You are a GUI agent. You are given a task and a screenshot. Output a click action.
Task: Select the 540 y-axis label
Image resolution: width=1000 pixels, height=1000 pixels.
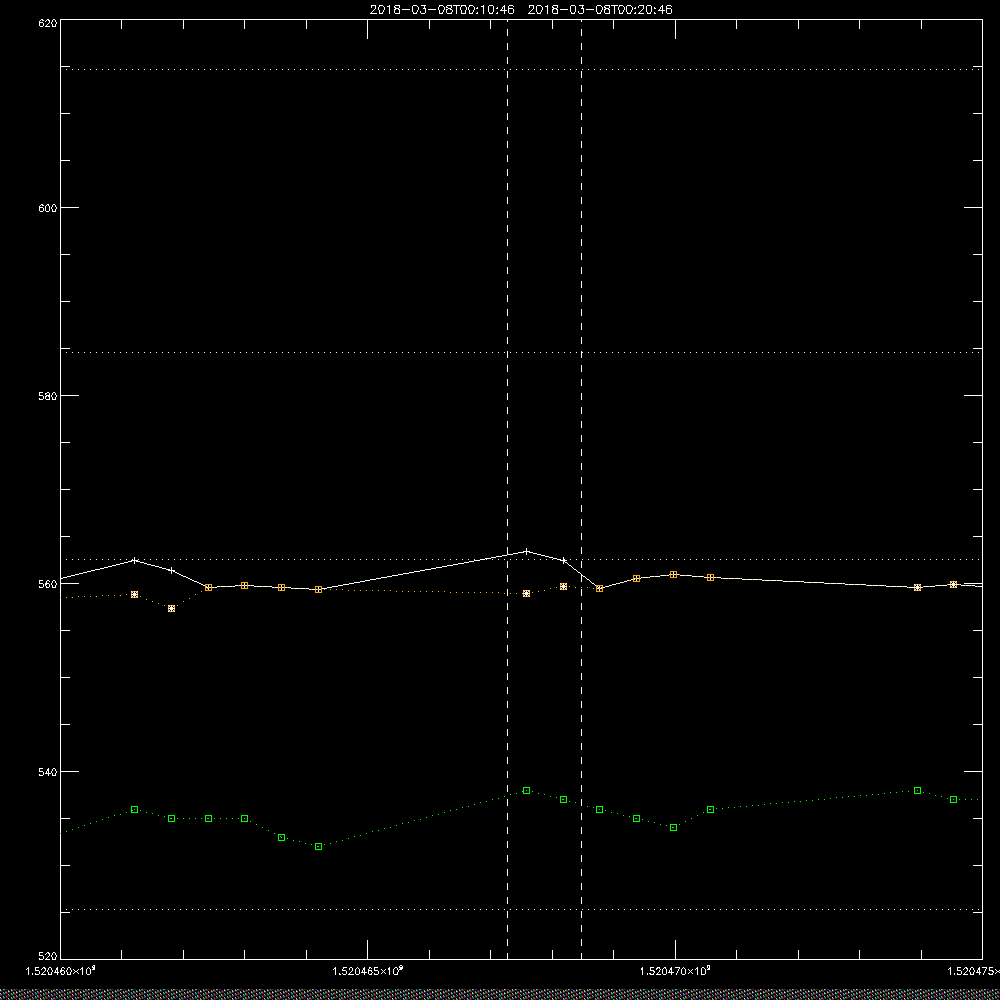[x=48, y=772]
